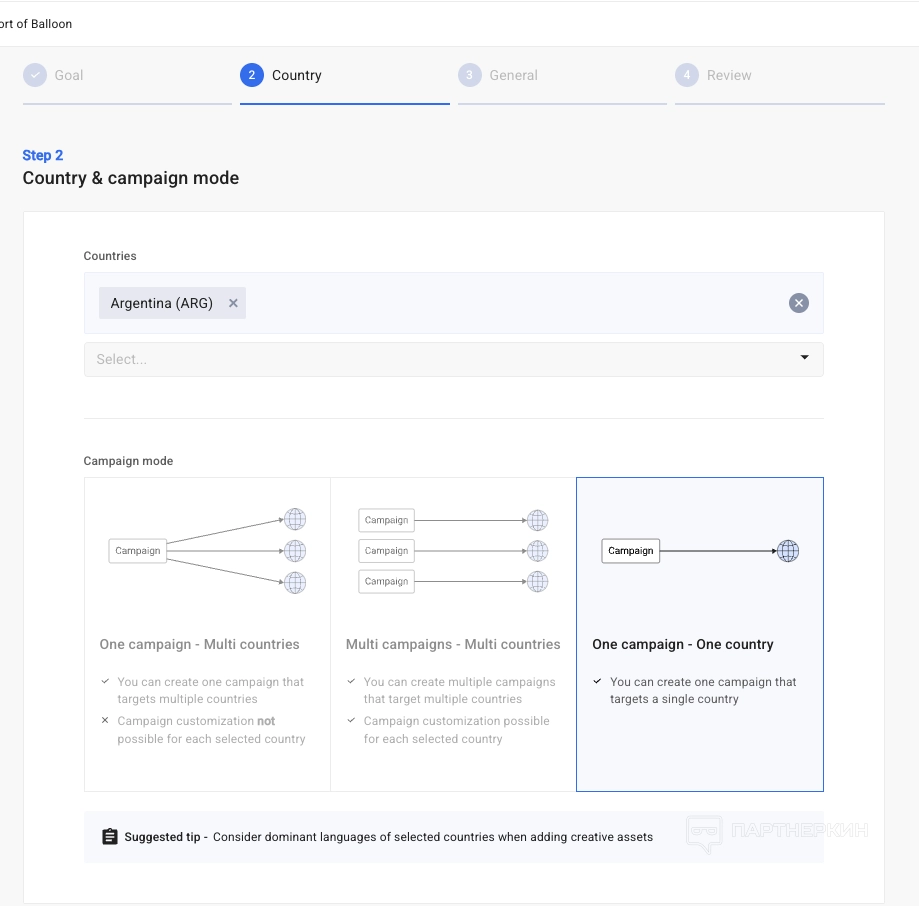Remove the Argentina (ARG) country tag
Image resolution: width=919 pixels, height=906 pixels.
click(x=233, y=303)
